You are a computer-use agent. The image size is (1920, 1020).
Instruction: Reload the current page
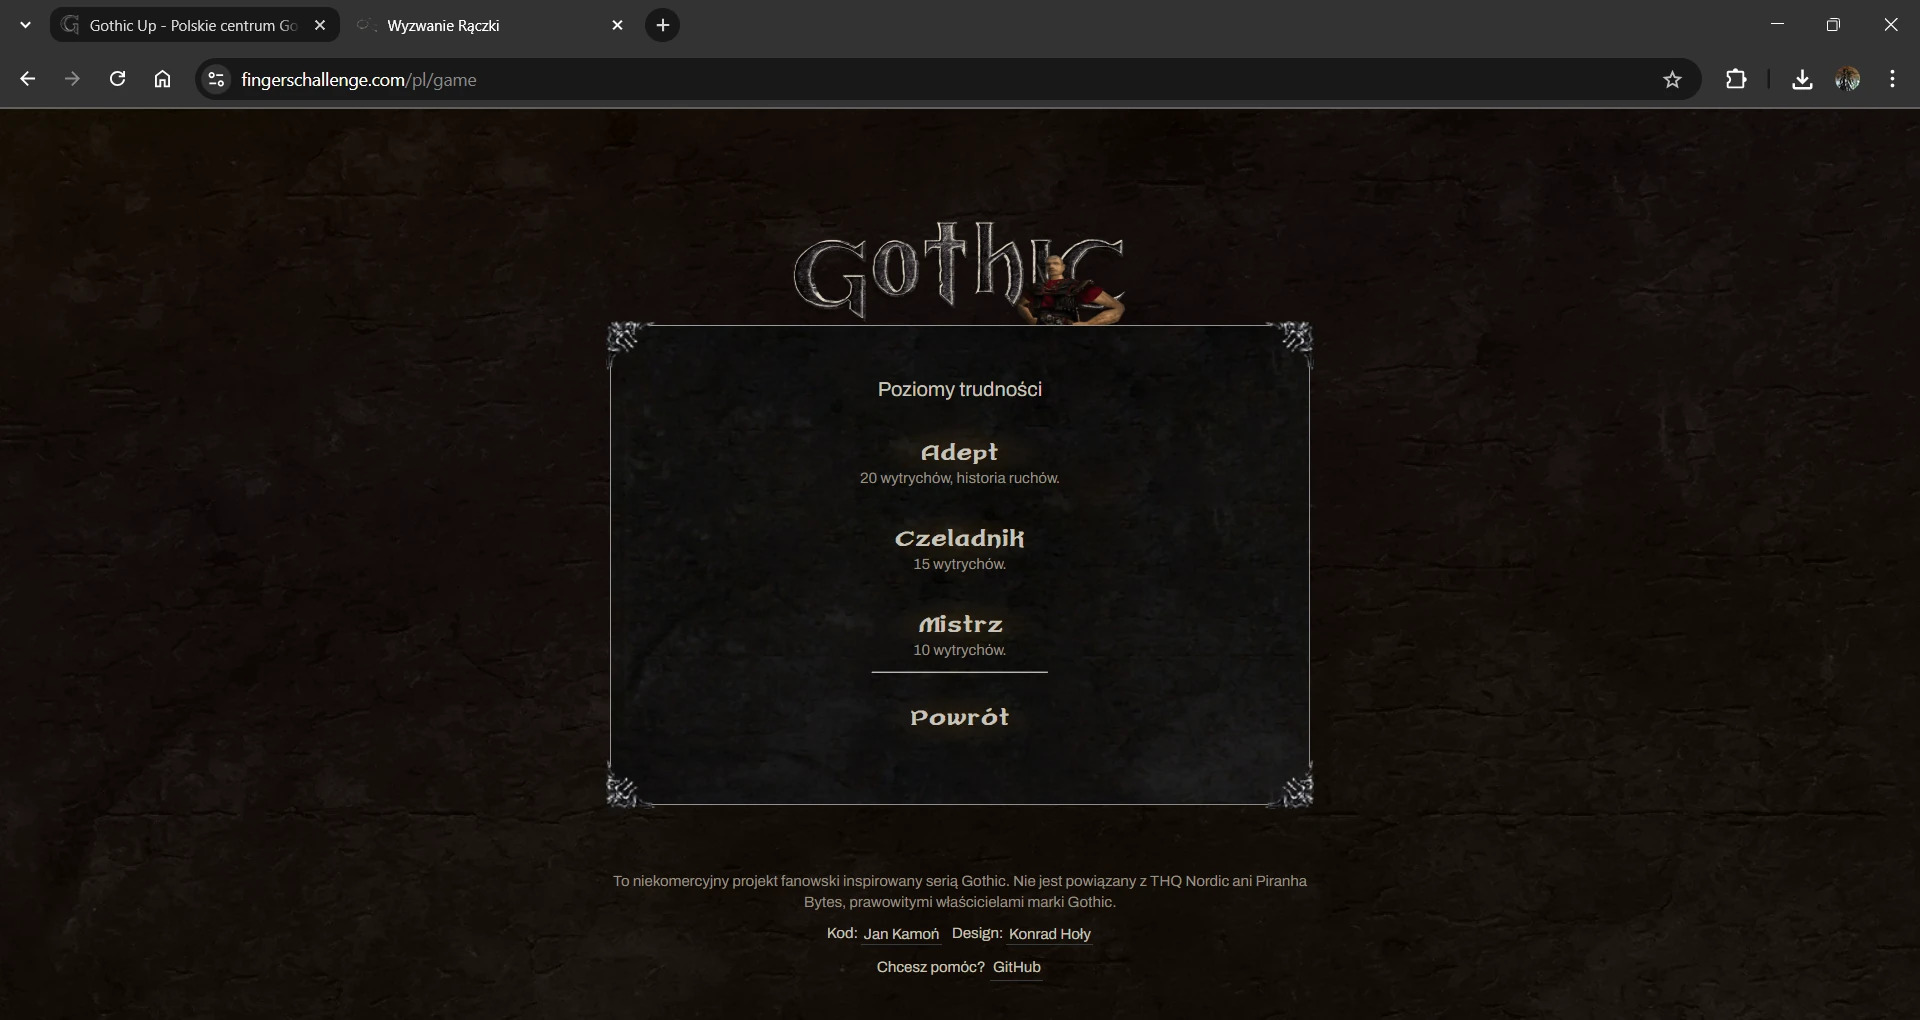coord(117,79)
